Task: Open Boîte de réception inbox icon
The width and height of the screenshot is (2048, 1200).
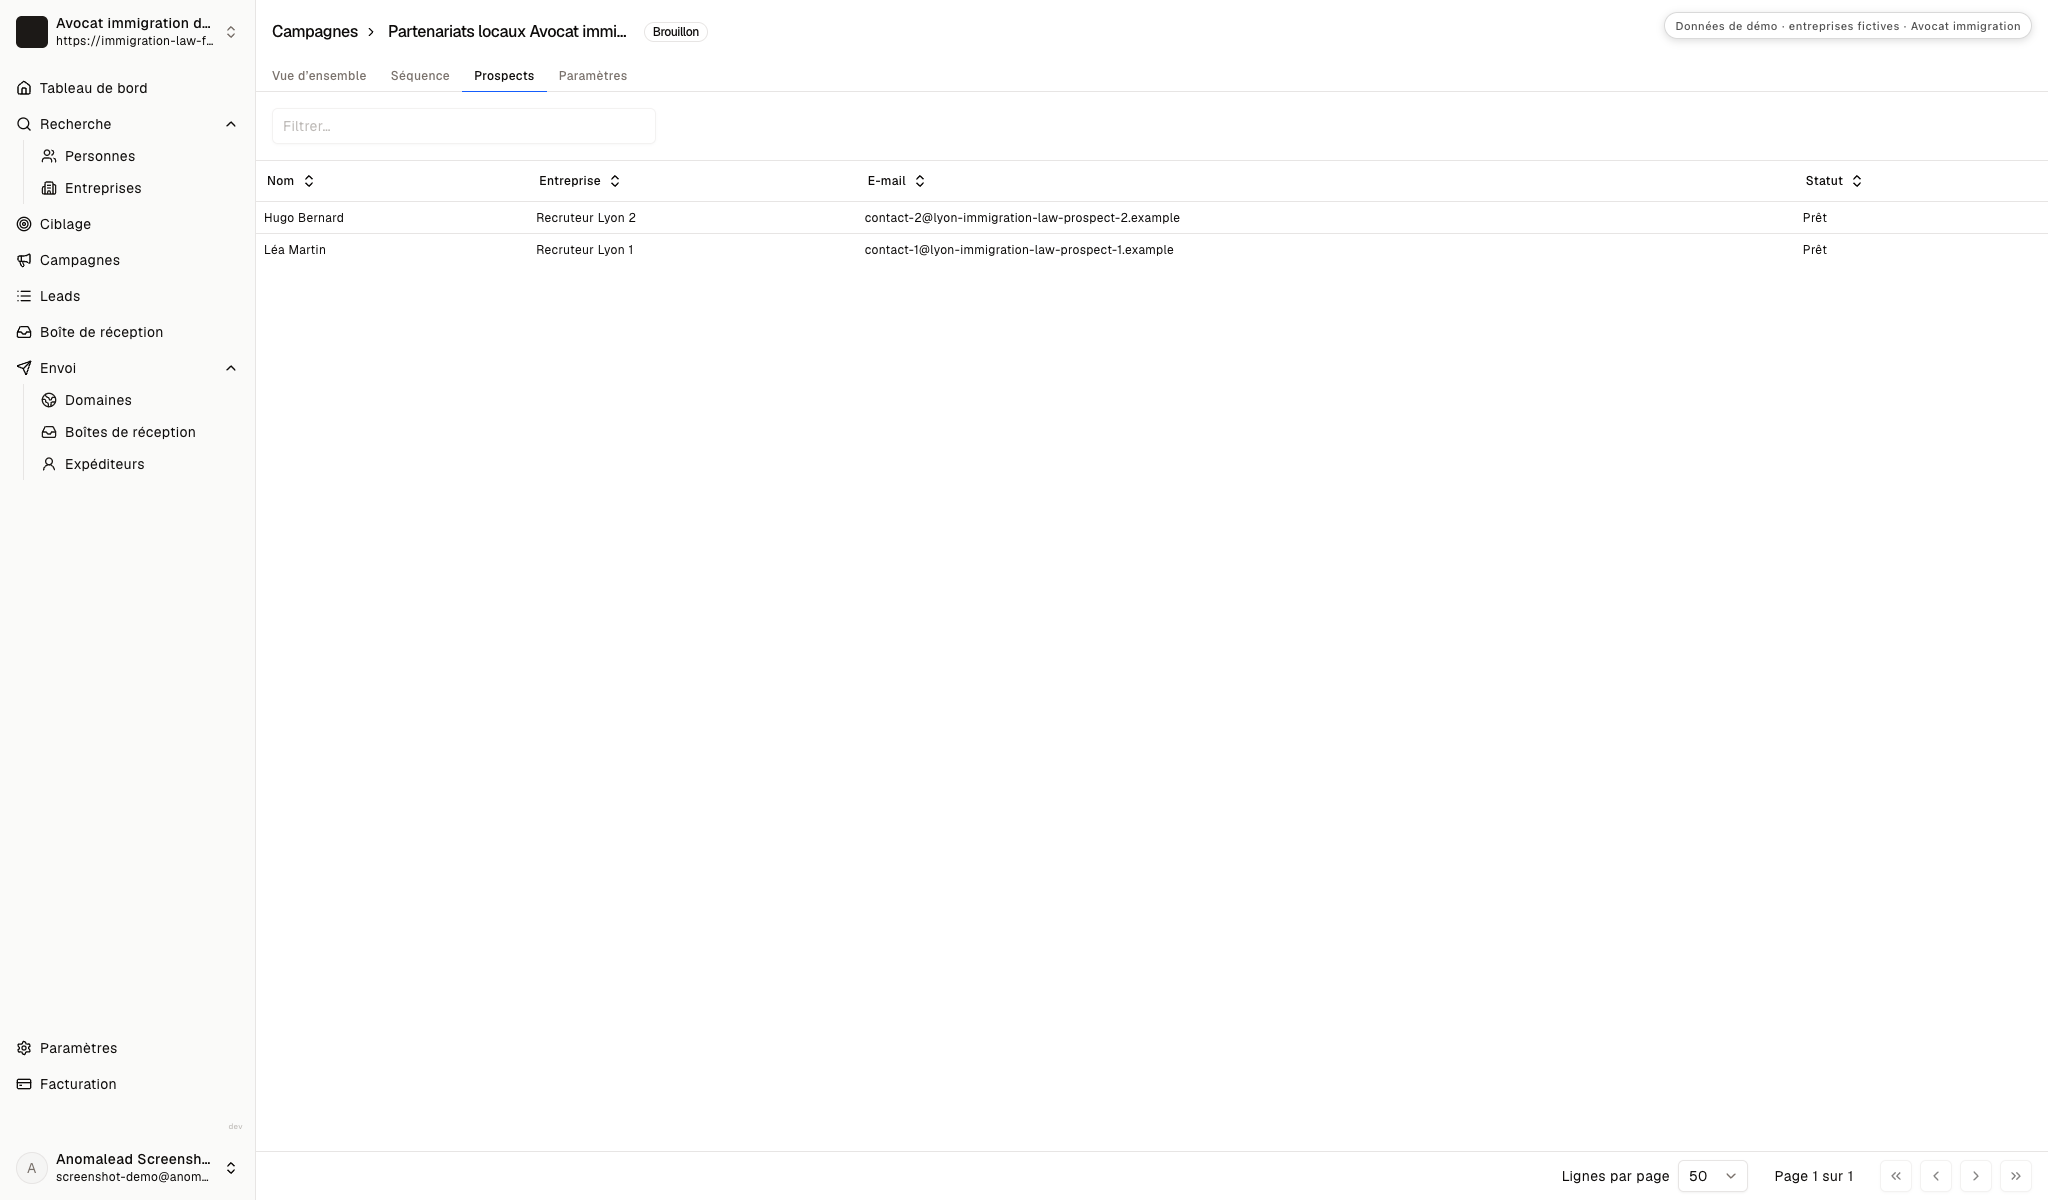Action: pos(24,332)
